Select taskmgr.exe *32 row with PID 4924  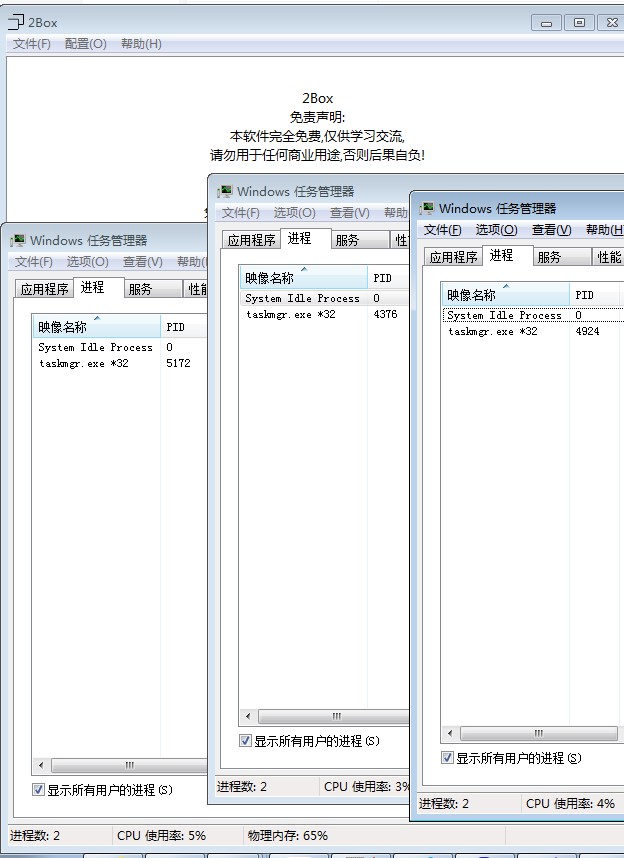[533, 332]
